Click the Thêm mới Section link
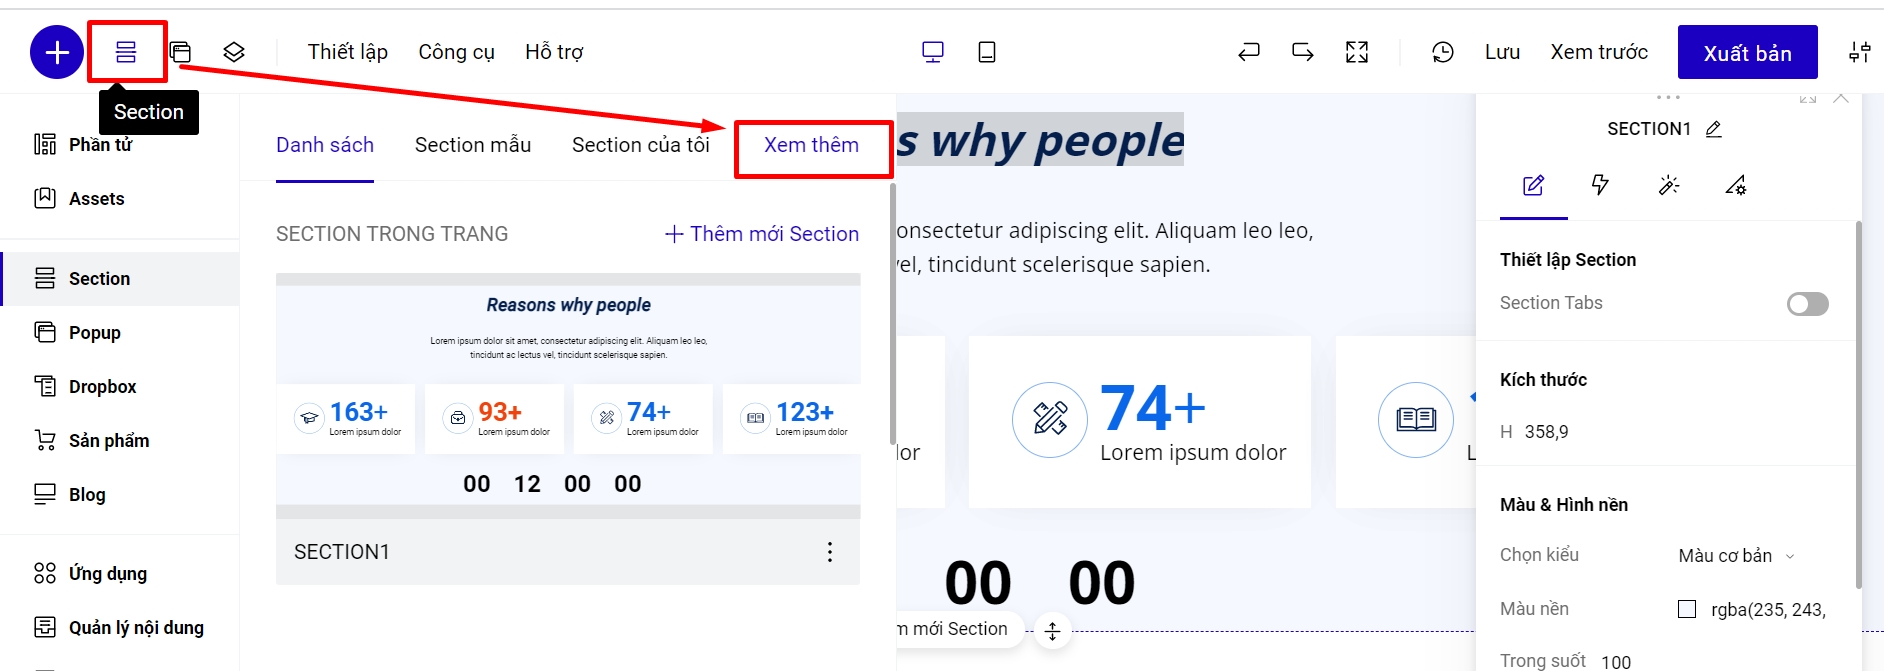1884x671 pixels. pyautogui.click(x=762, y=234)
